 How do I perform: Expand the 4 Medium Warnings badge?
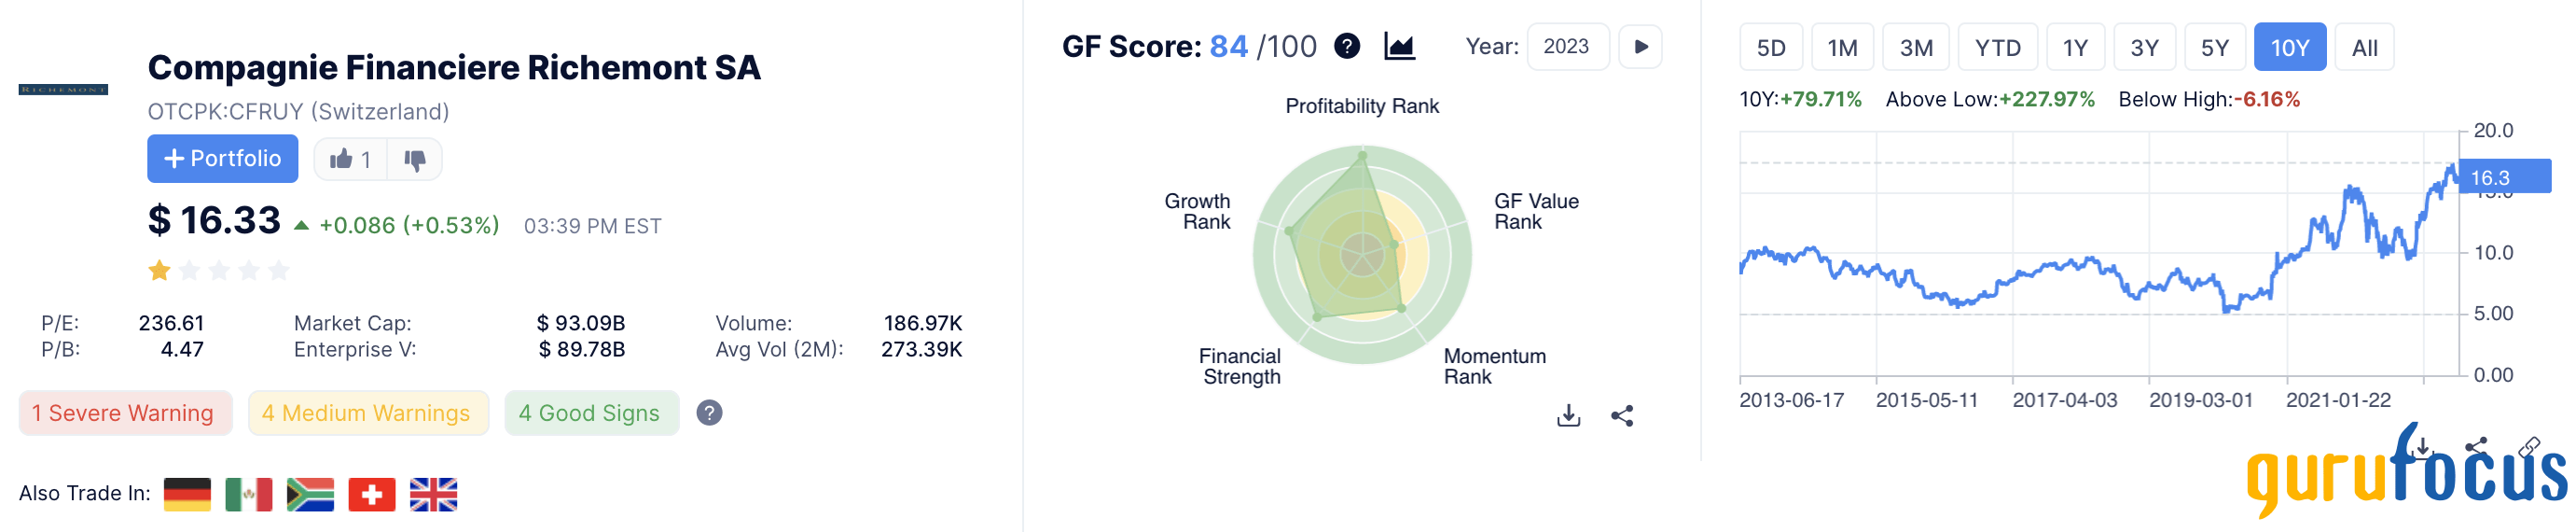click(x=367, y=413)
